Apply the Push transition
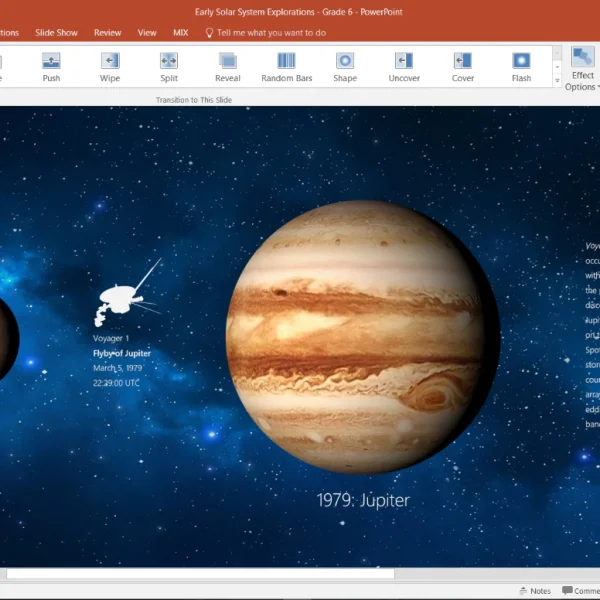600x600 pixels. [51, 67]
